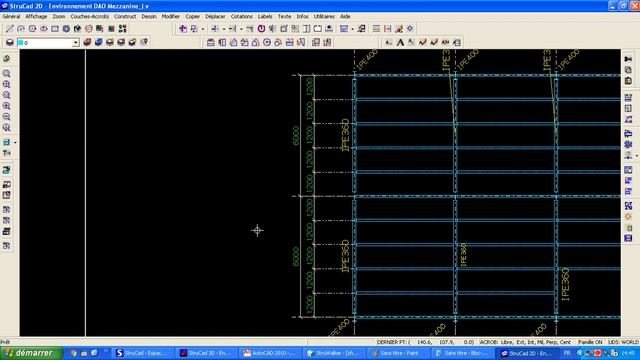The width and height of the screenshot is (640, 360).
Task: Open the Texte menu
Action: coord(284,16)
